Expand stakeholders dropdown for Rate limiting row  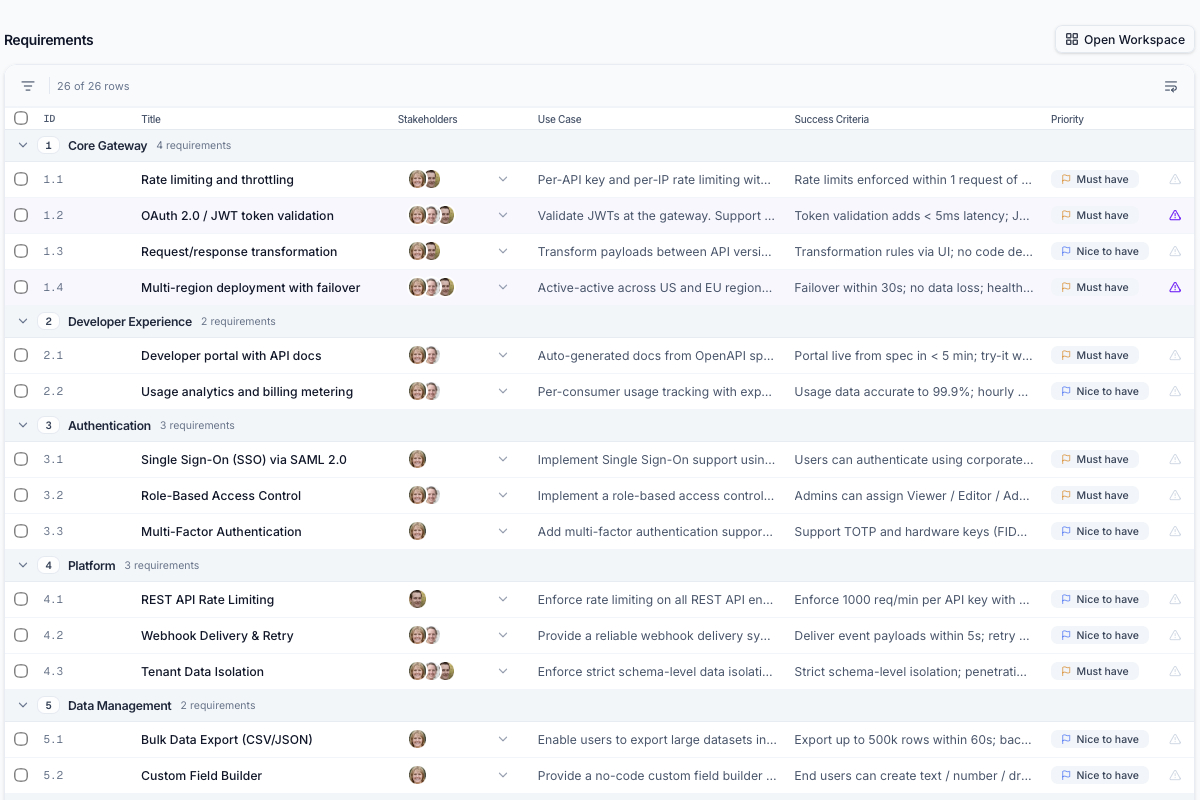pos(503,180)
